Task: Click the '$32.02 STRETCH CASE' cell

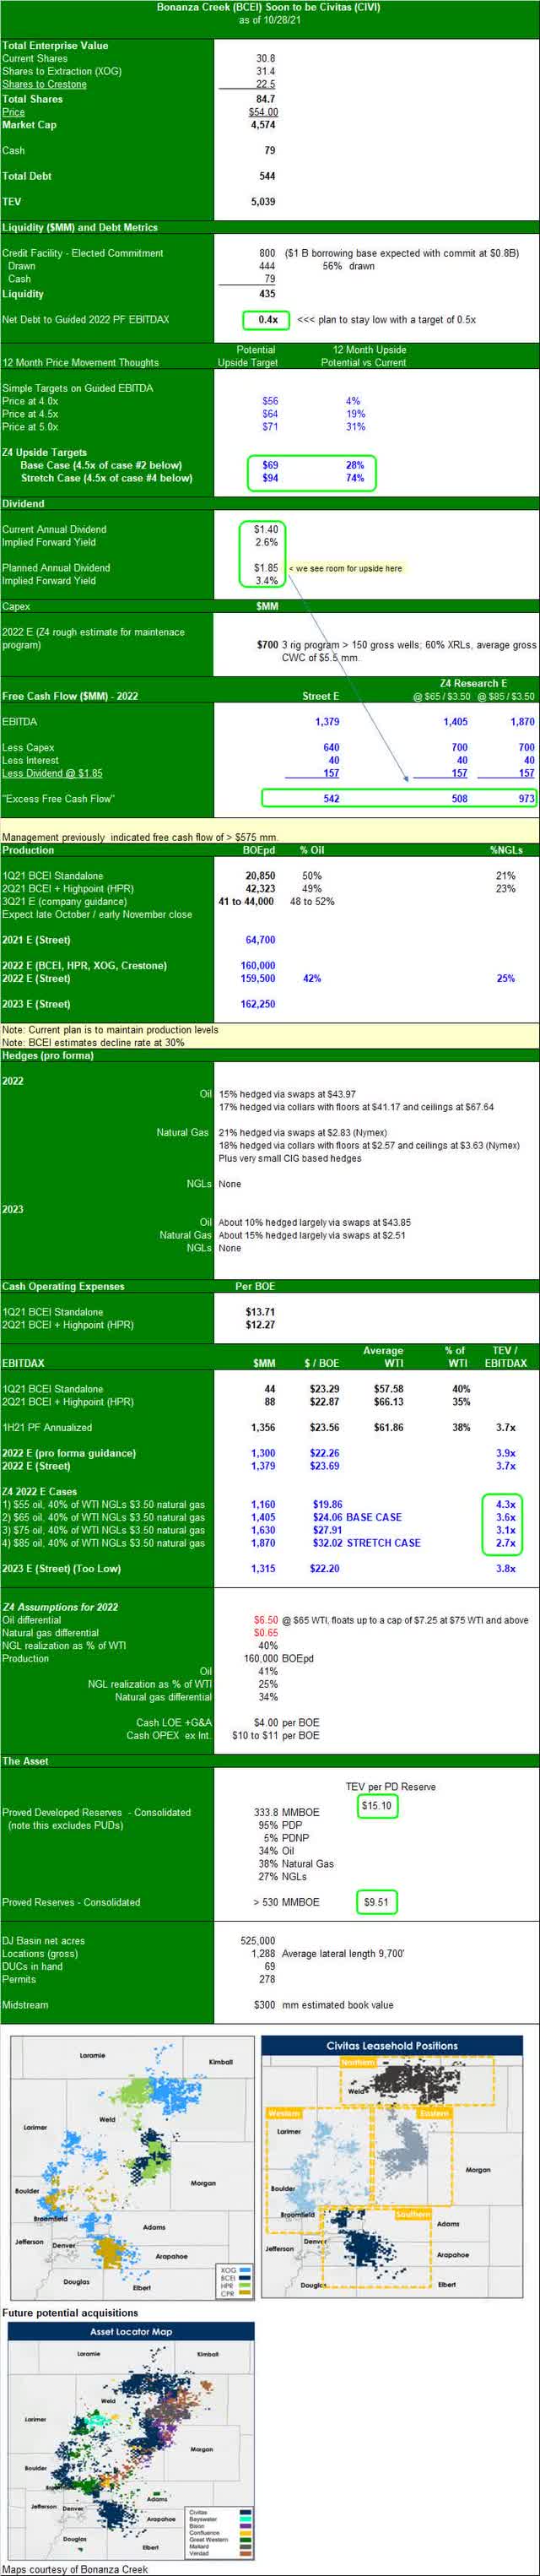Action: click(366, 1544)
